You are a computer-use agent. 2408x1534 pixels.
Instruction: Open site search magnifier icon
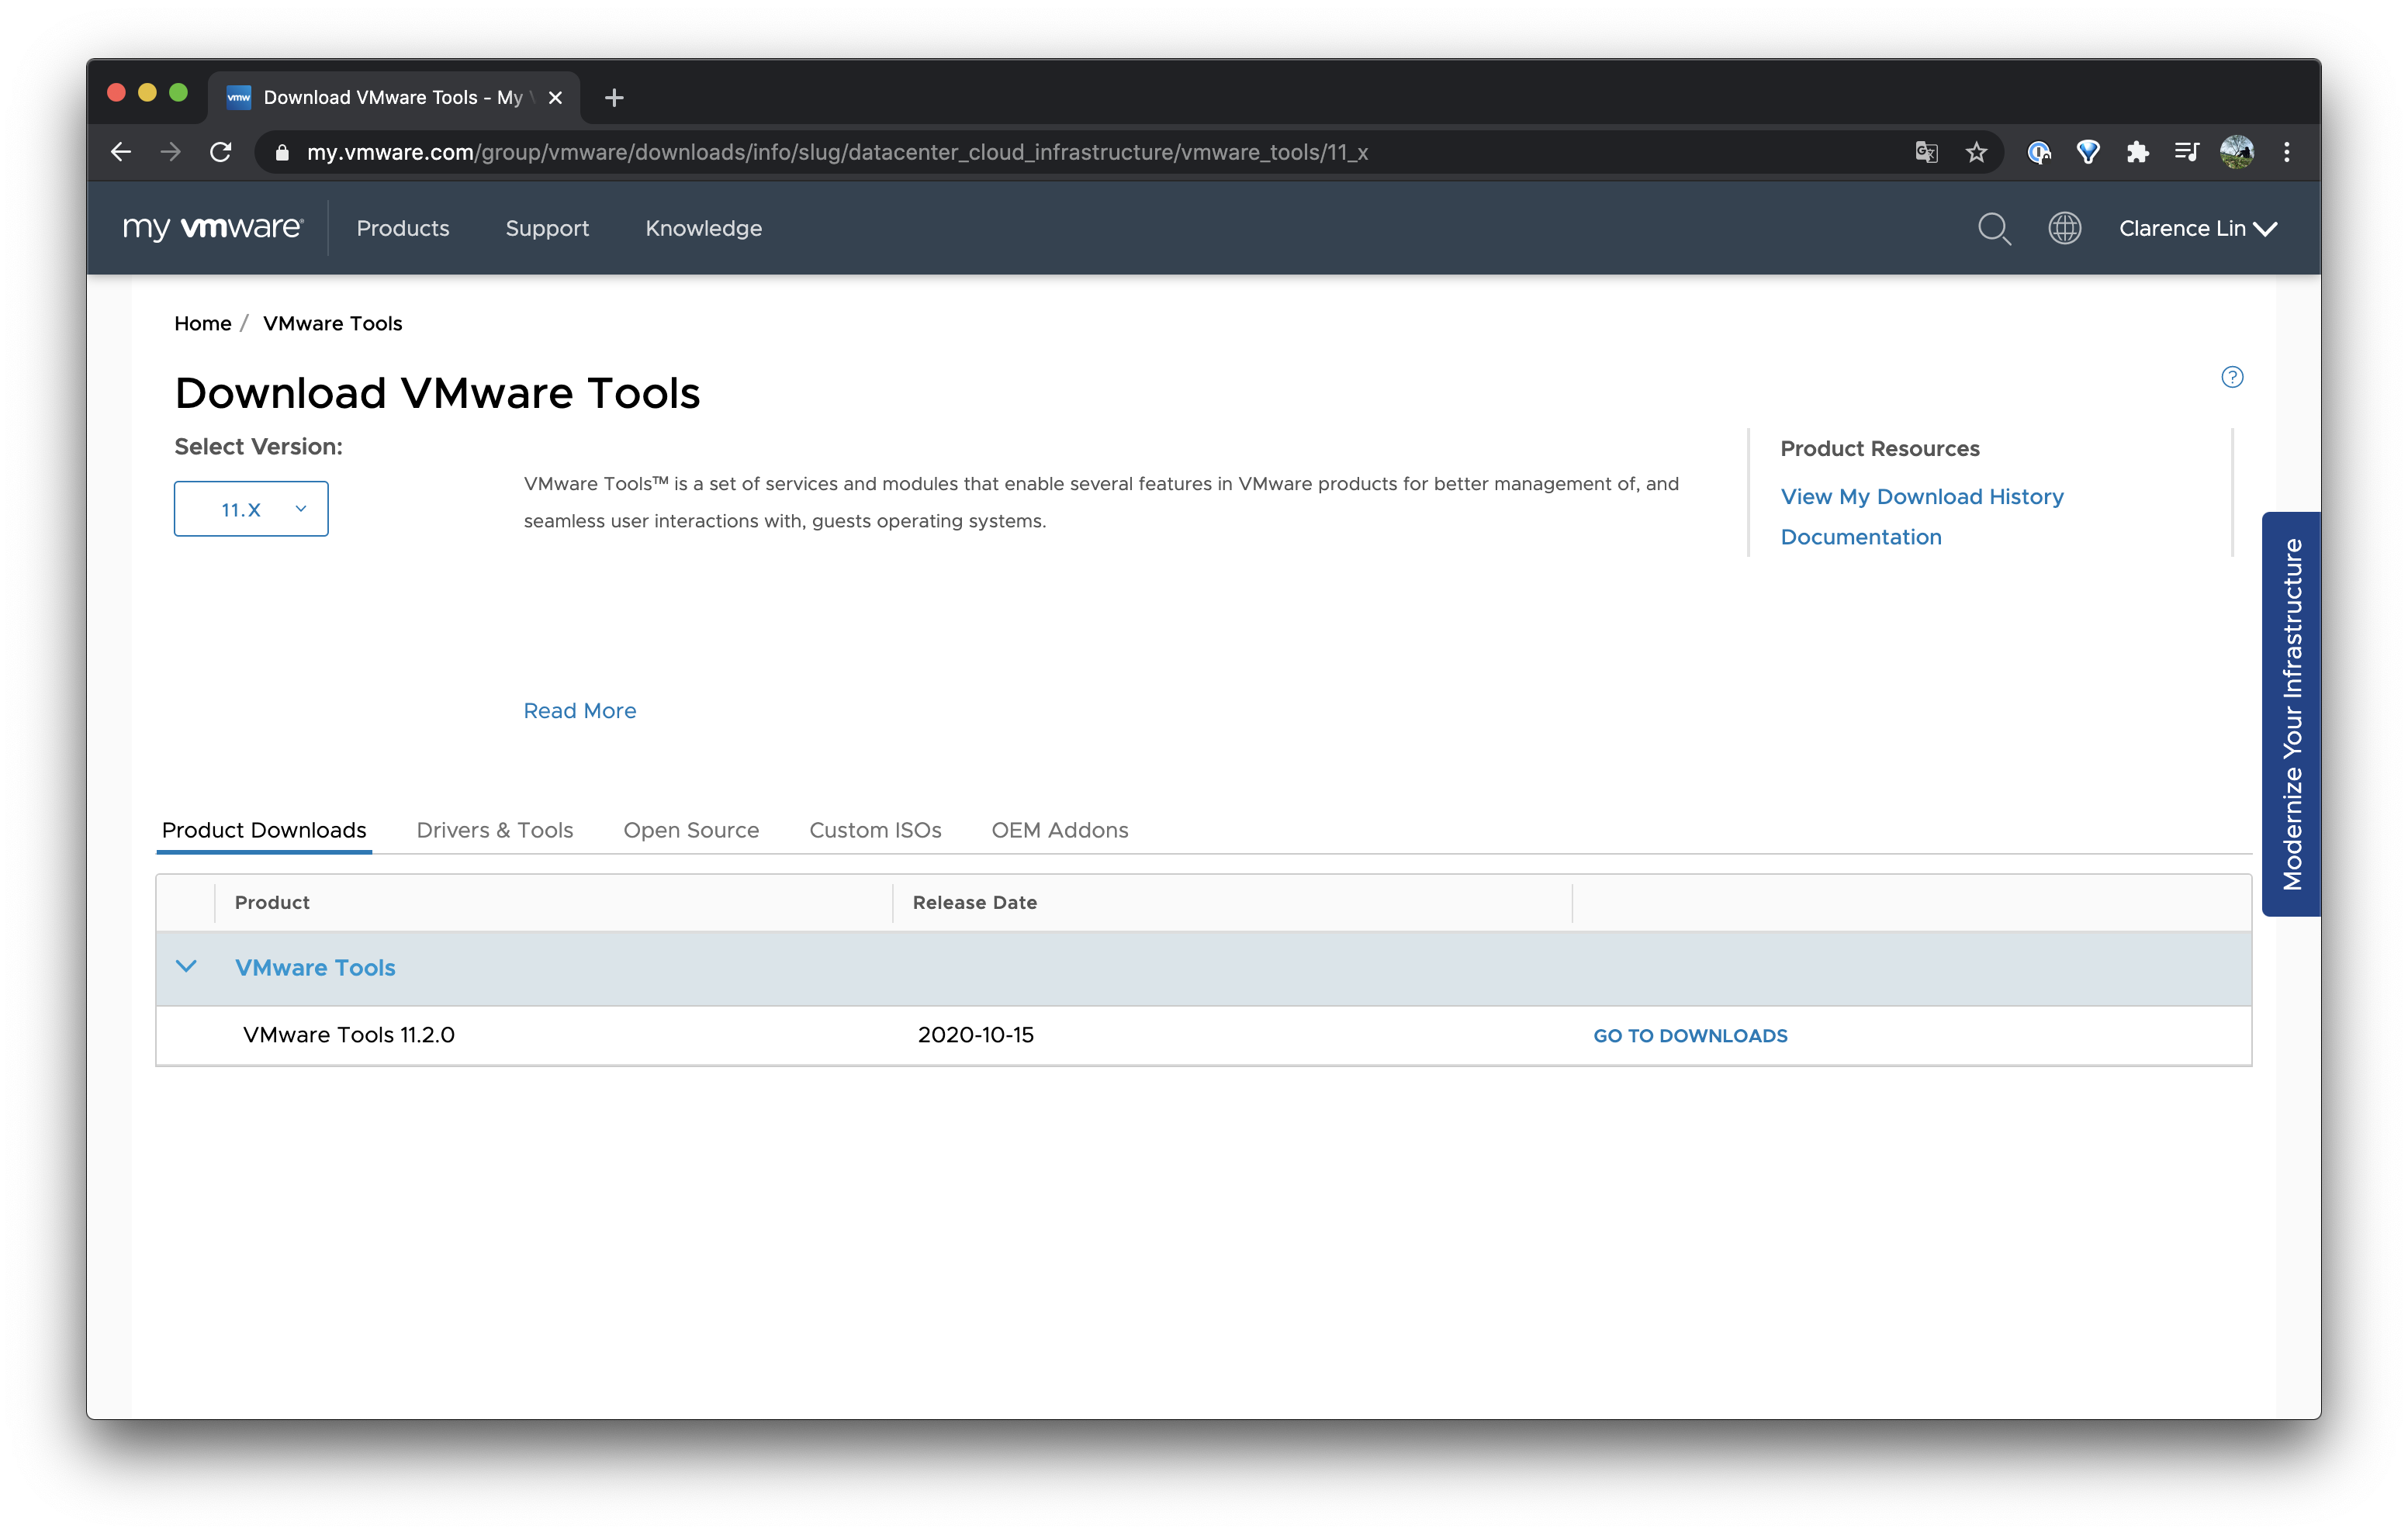(1994, 229)
